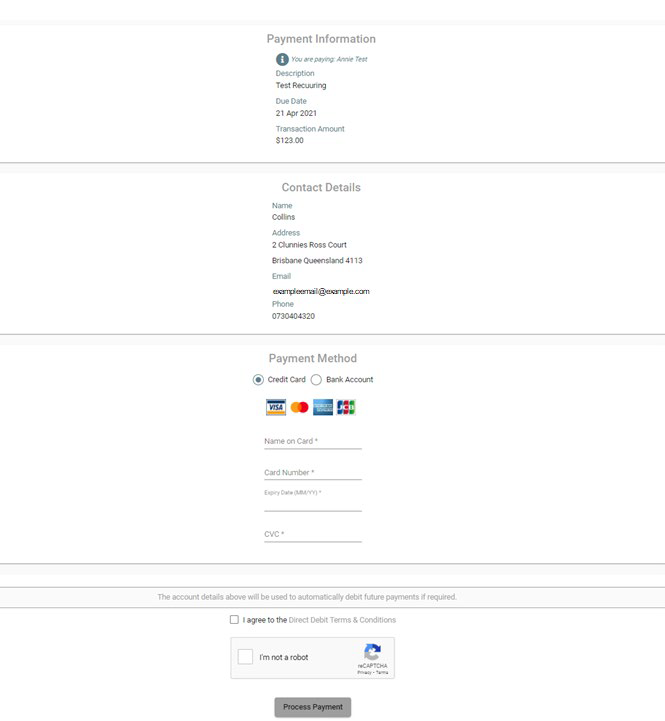This screenshot has width=665, height=721.
Task: Tick the Direct Debit agreement checkbox
Action: pyautogui.click(x=234, y=620)
